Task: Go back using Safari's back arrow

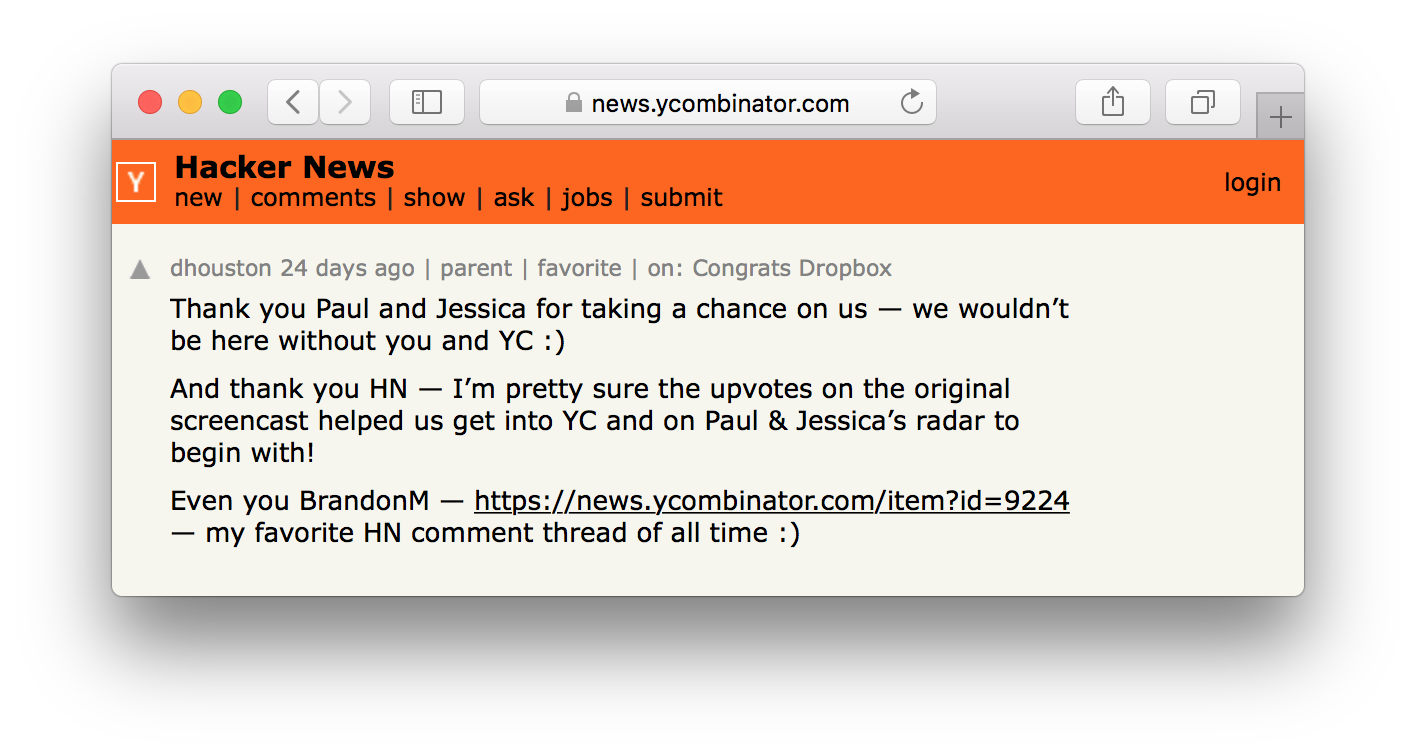Action: tap(293, 102)
